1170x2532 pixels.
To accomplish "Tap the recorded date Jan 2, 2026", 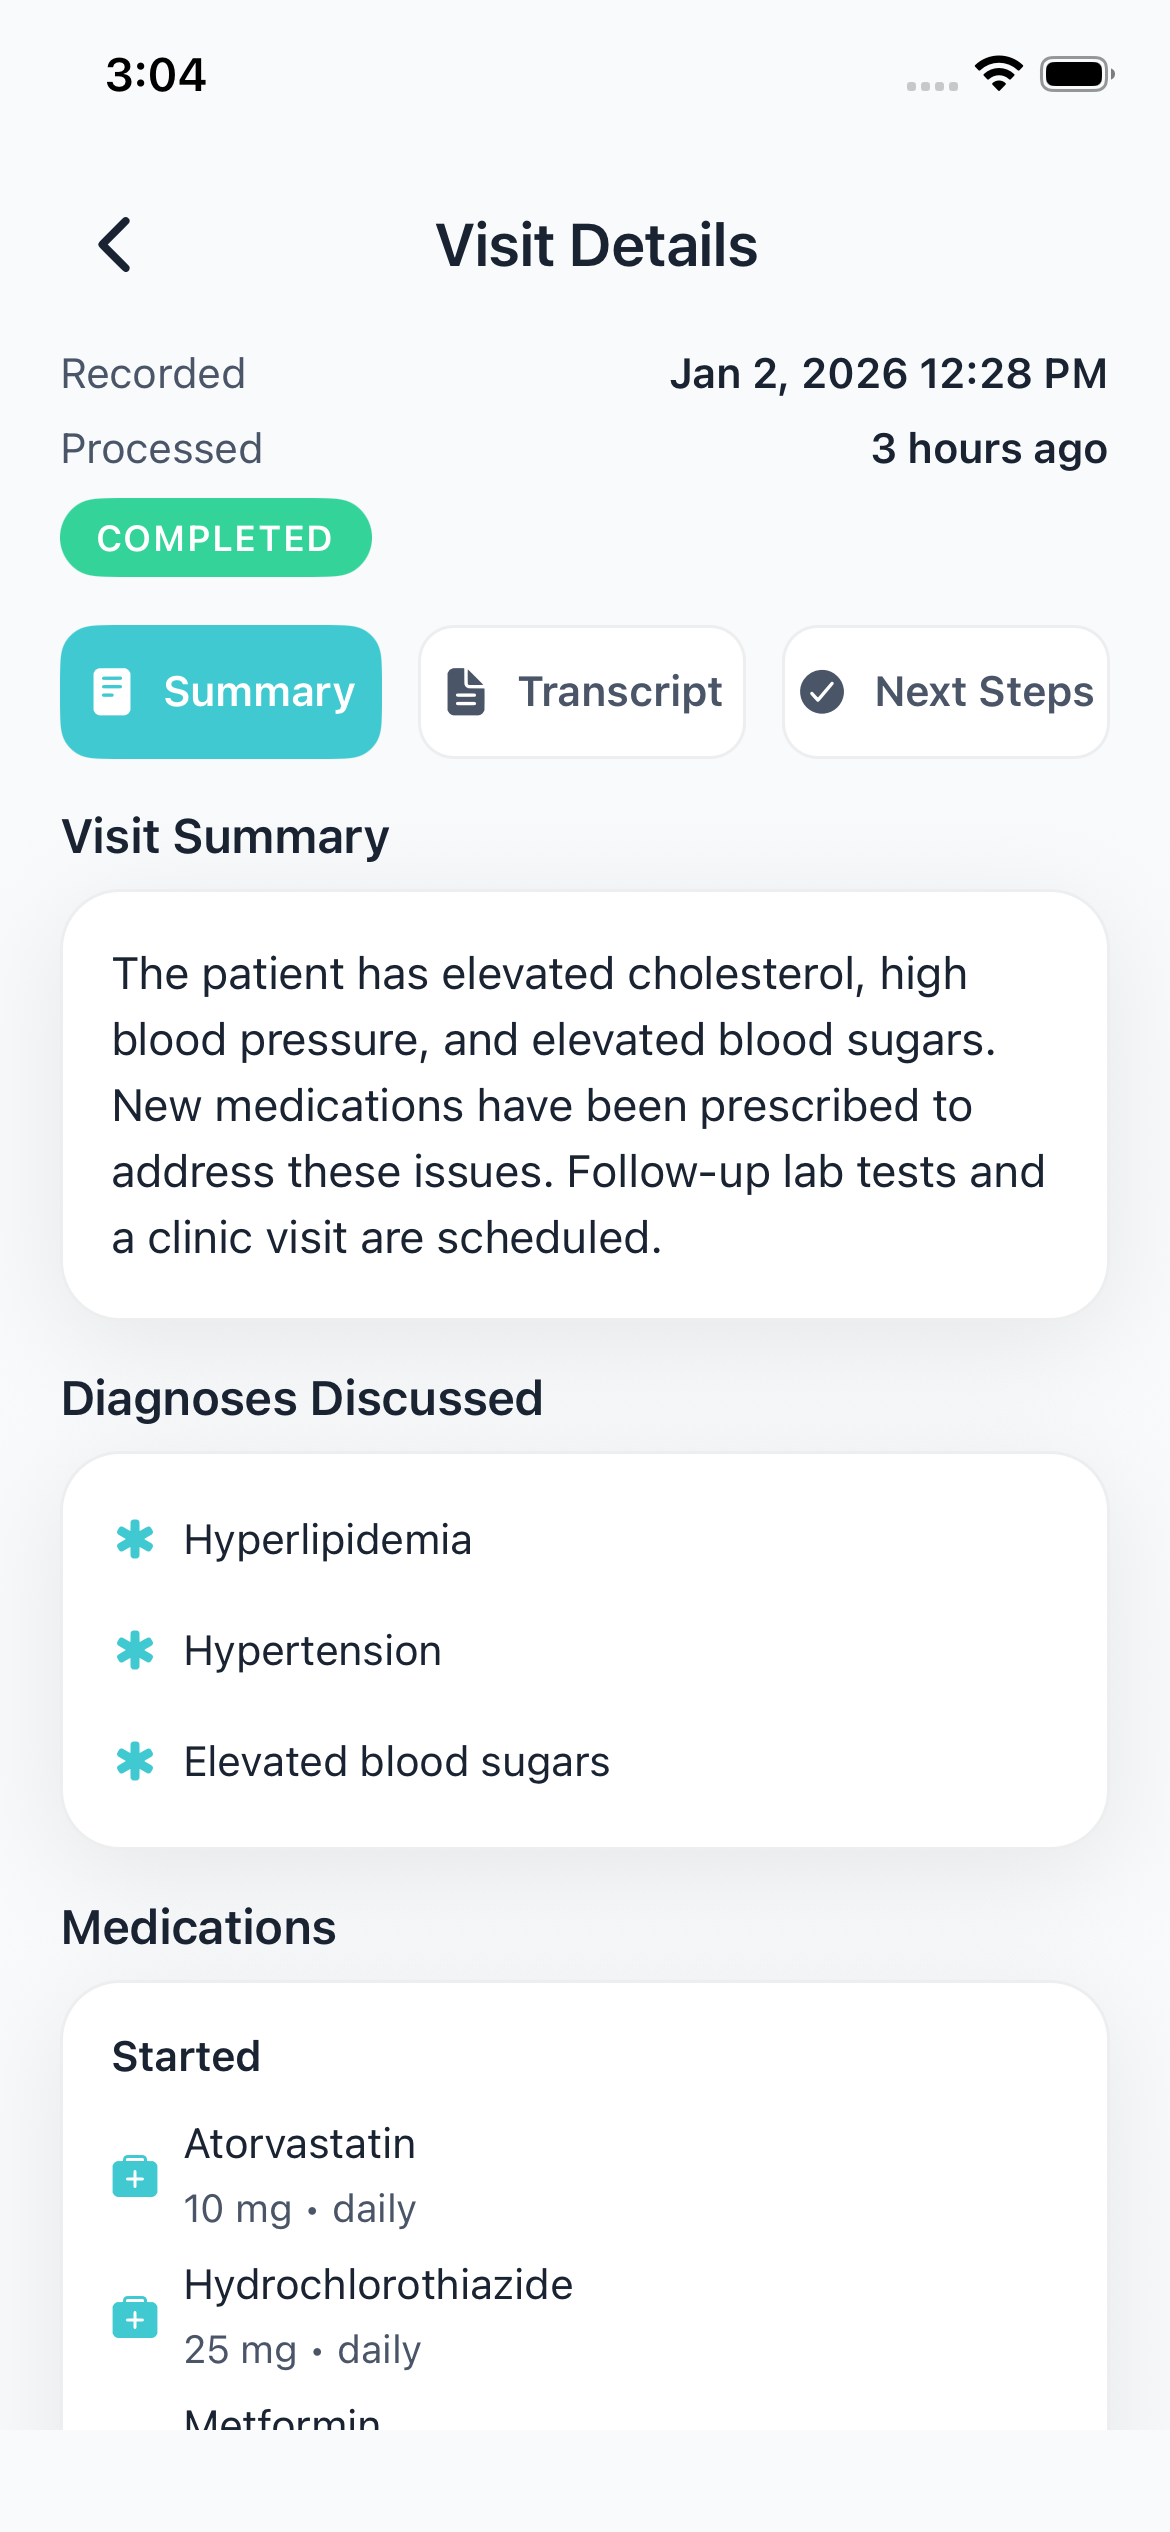I will pyautogui.click(x=888, y=374).
